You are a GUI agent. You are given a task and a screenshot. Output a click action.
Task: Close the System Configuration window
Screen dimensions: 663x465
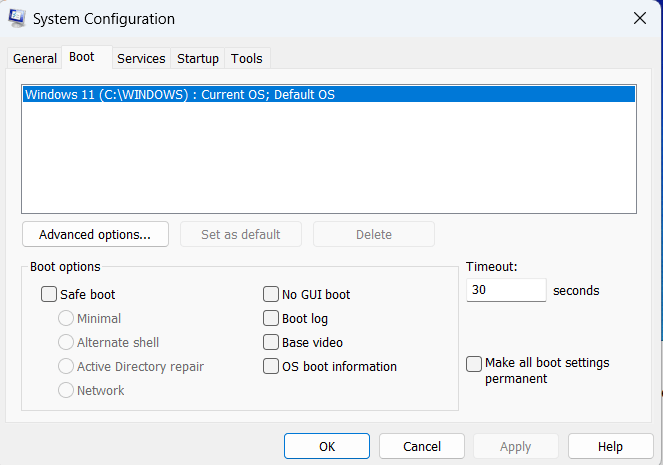640,18
